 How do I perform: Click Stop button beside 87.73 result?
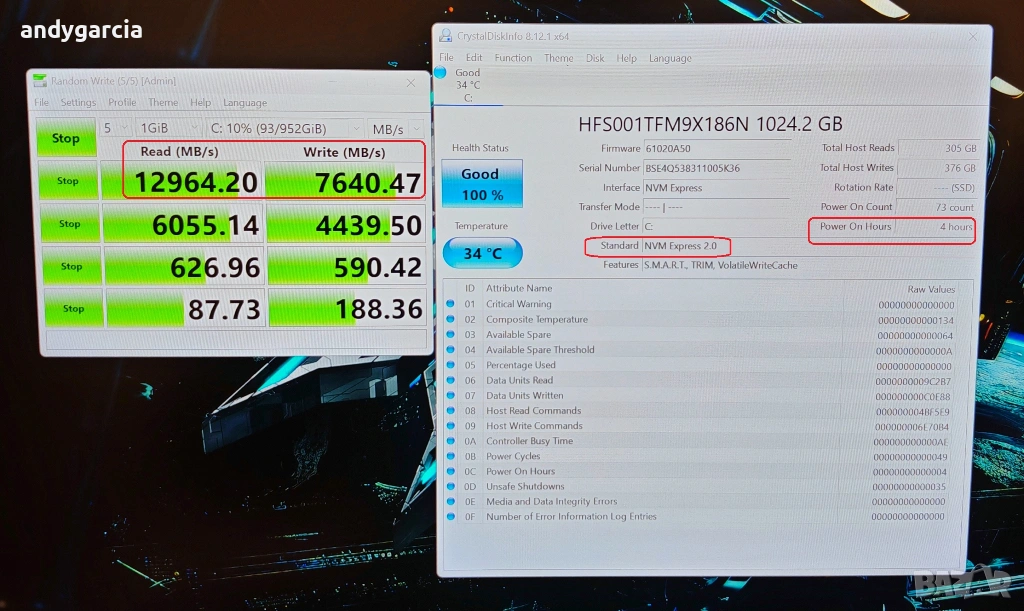click(x=73, y=308)
